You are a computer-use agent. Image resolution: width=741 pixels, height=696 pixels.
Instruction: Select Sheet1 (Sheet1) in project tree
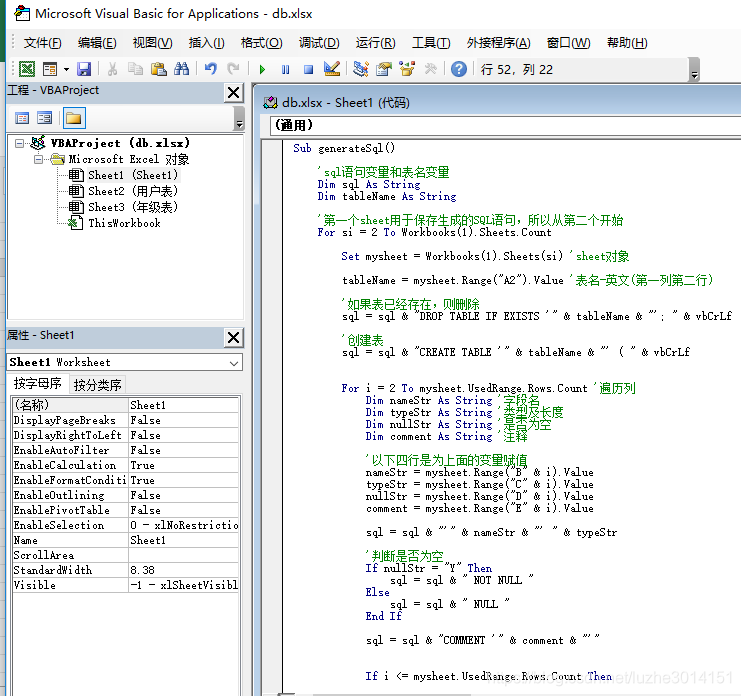click(133, 175)
